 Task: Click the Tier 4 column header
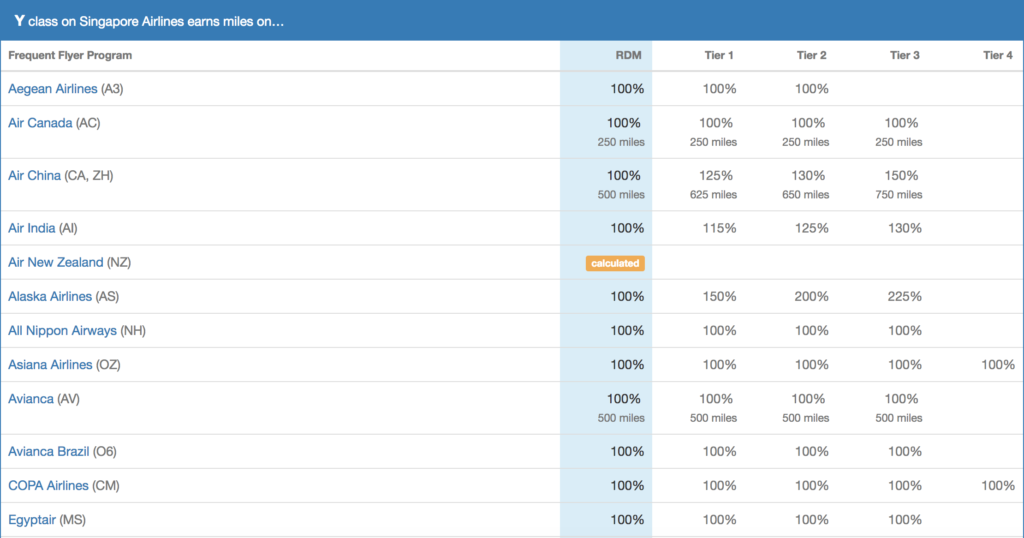997,56
